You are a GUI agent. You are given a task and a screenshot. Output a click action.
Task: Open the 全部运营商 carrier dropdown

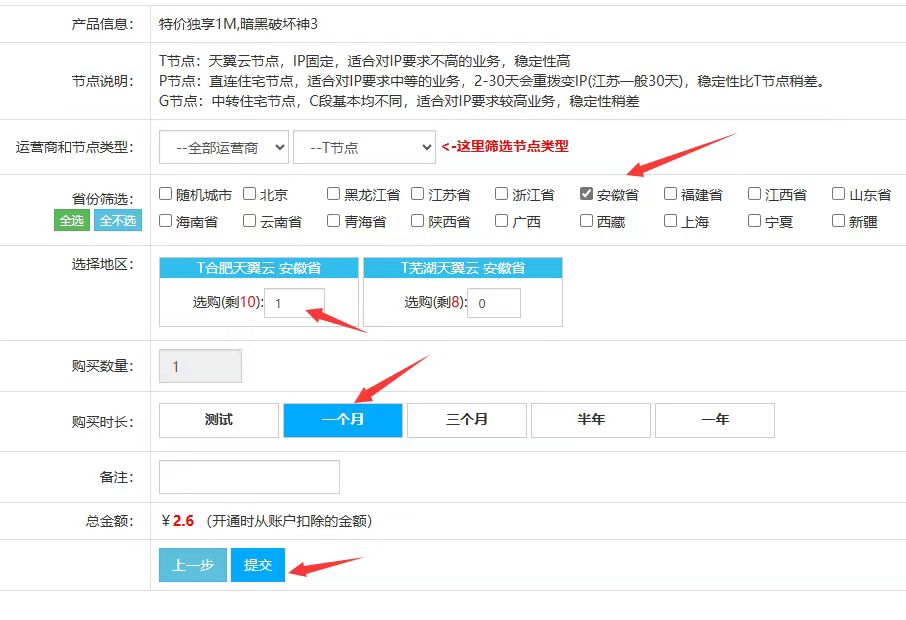pyautogui.click(x=224, y=147)
